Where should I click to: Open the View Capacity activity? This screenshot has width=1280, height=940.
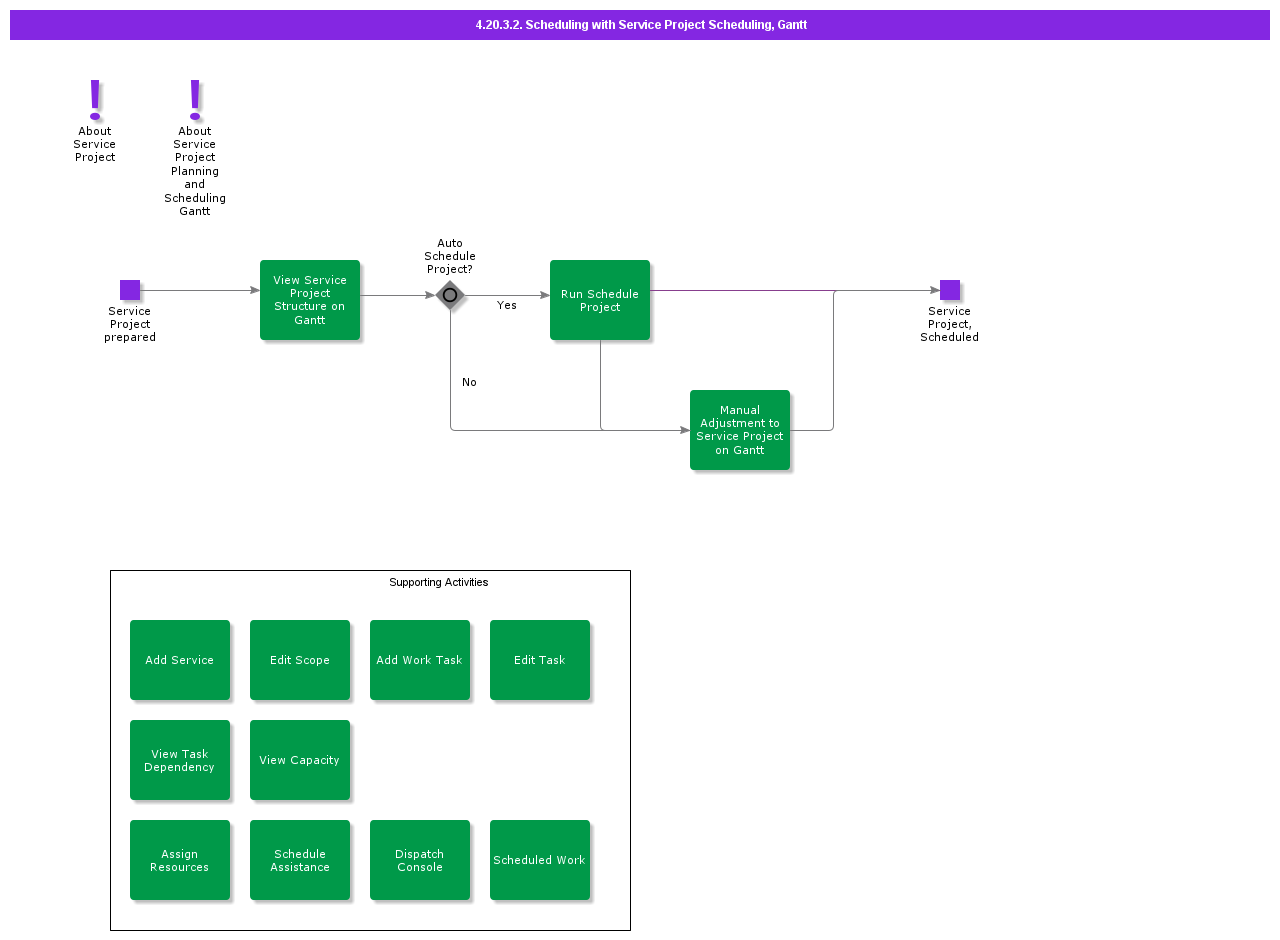coord(299,760)
